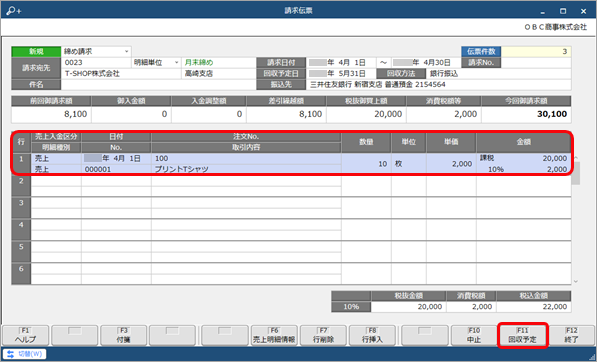Click F12 終了 exit button

571,335
